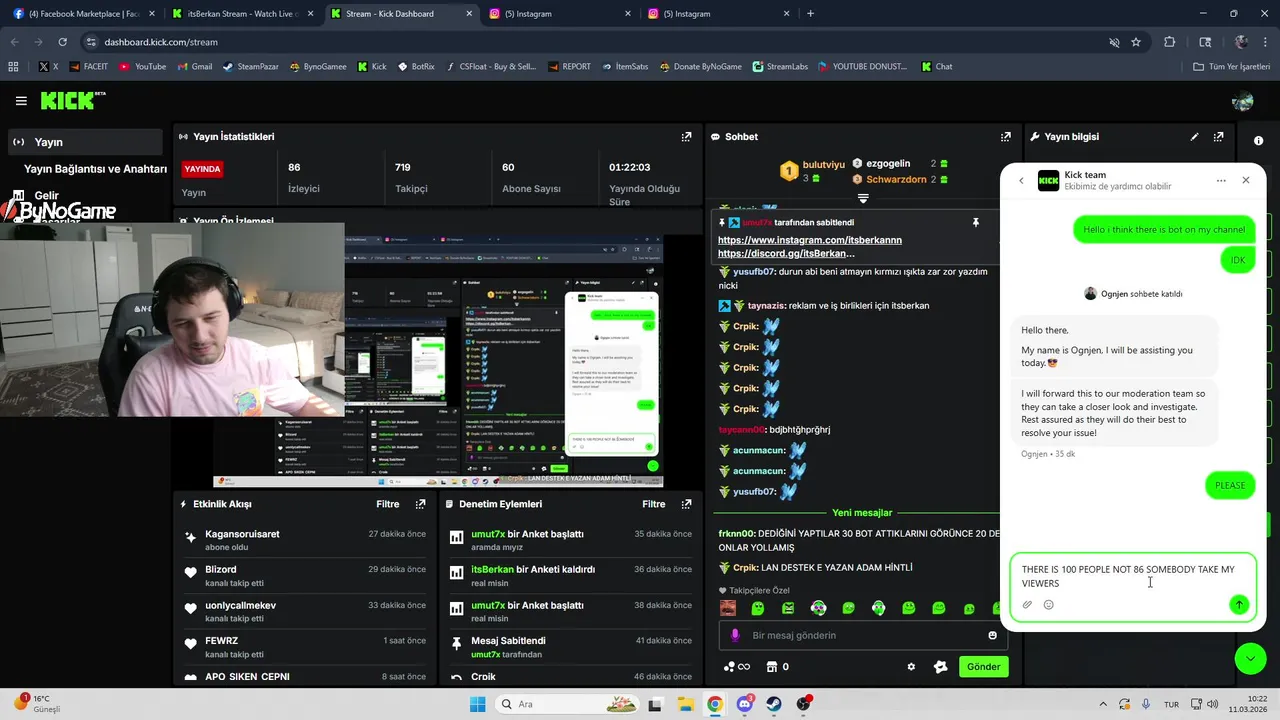Image resolution: width=1280 pixels, height=720 pixels.
Task: Open the pinned Instagram link
Action: [810, 240]
